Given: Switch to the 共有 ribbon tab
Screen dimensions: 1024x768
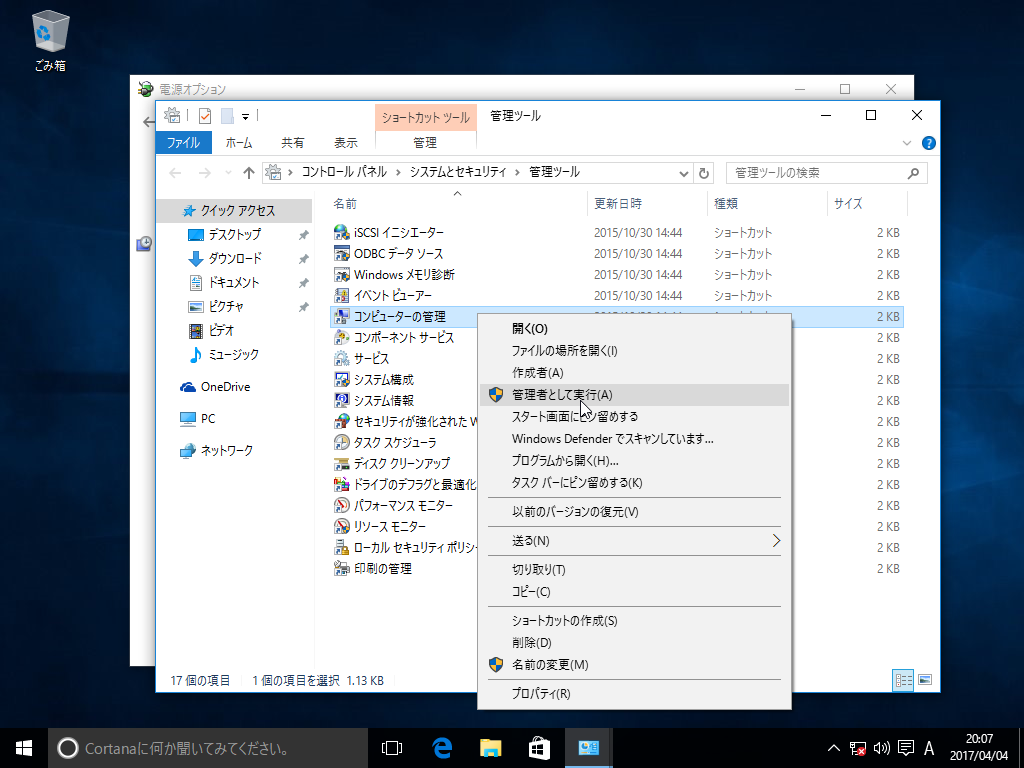Looking at the screenshot, I should pos(293,142).
